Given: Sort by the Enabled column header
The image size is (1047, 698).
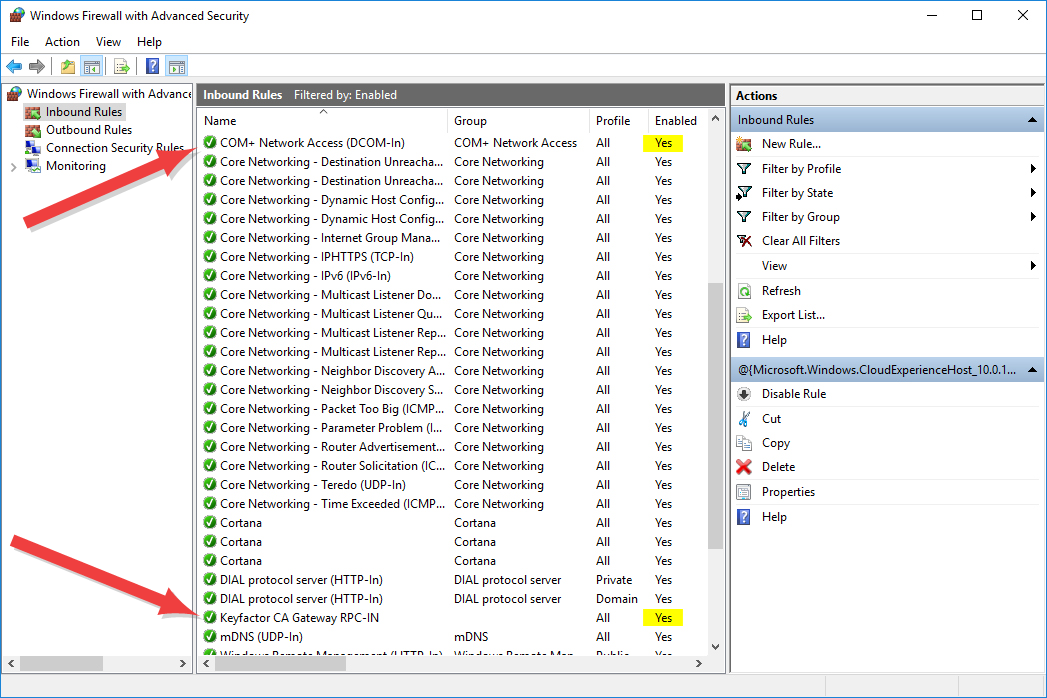Looking at the screenshot, I should (x=676, y=120).
